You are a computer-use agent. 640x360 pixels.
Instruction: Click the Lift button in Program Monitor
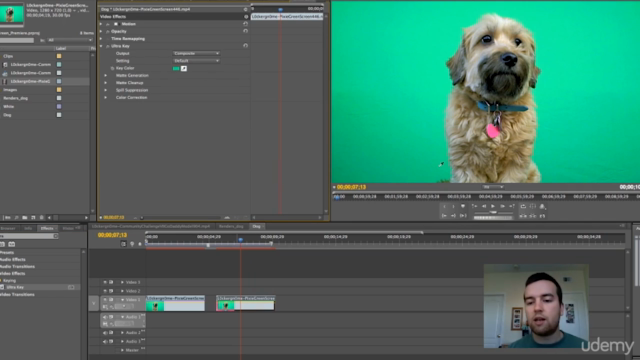[523, 216]
